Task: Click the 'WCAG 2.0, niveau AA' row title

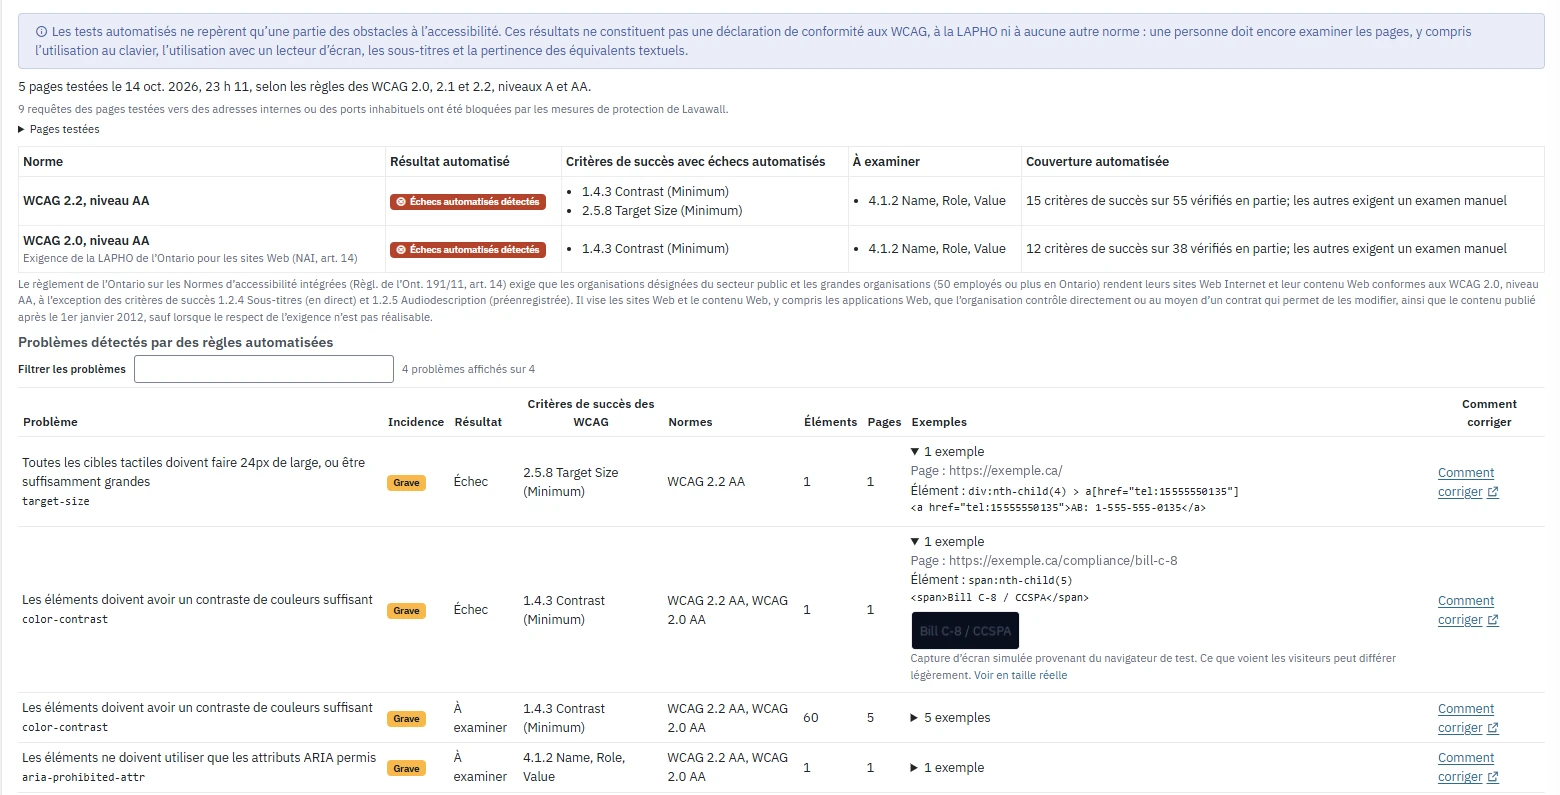Action: (x=86, y=240)
